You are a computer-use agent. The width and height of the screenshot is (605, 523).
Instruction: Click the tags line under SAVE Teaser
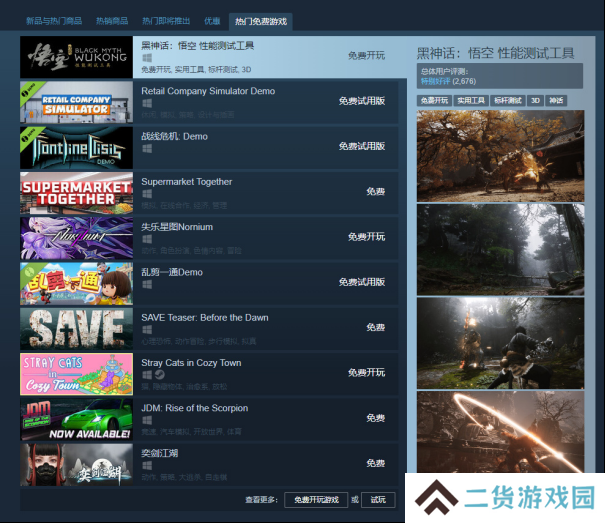(199, 342)
